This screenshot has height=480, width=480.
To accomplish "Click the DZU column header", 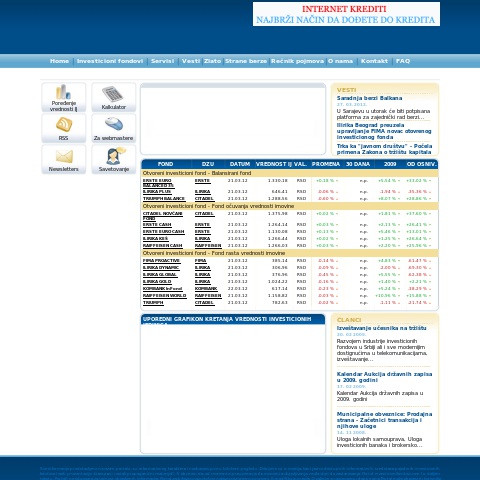I will (x=208, y=164).
